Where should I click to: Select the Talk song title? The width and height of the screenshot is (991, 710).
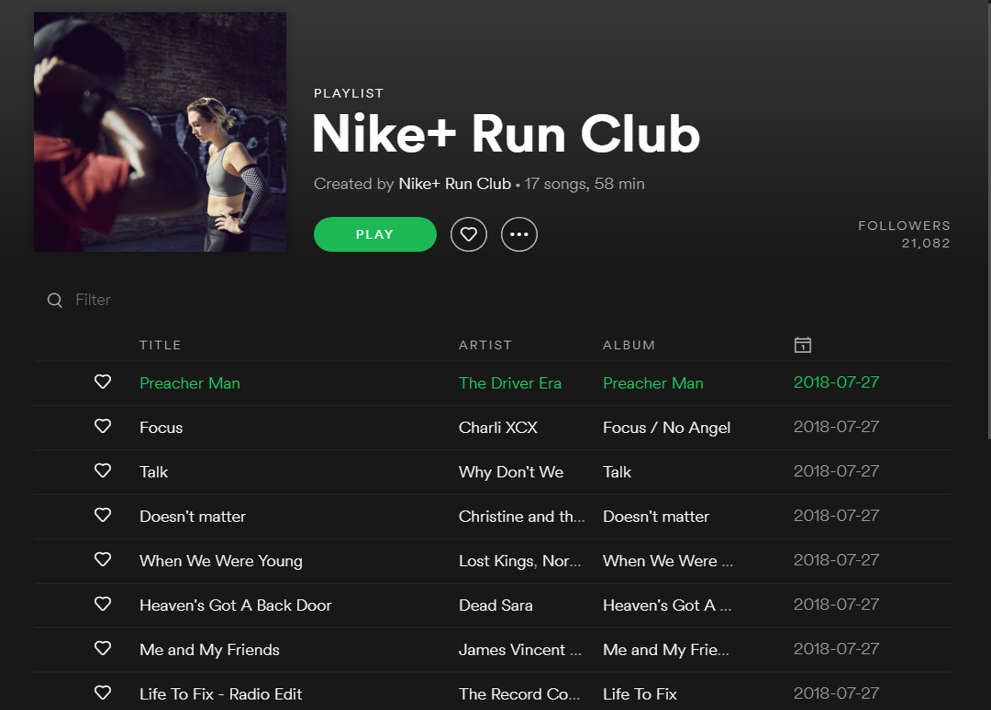[154, 472]
